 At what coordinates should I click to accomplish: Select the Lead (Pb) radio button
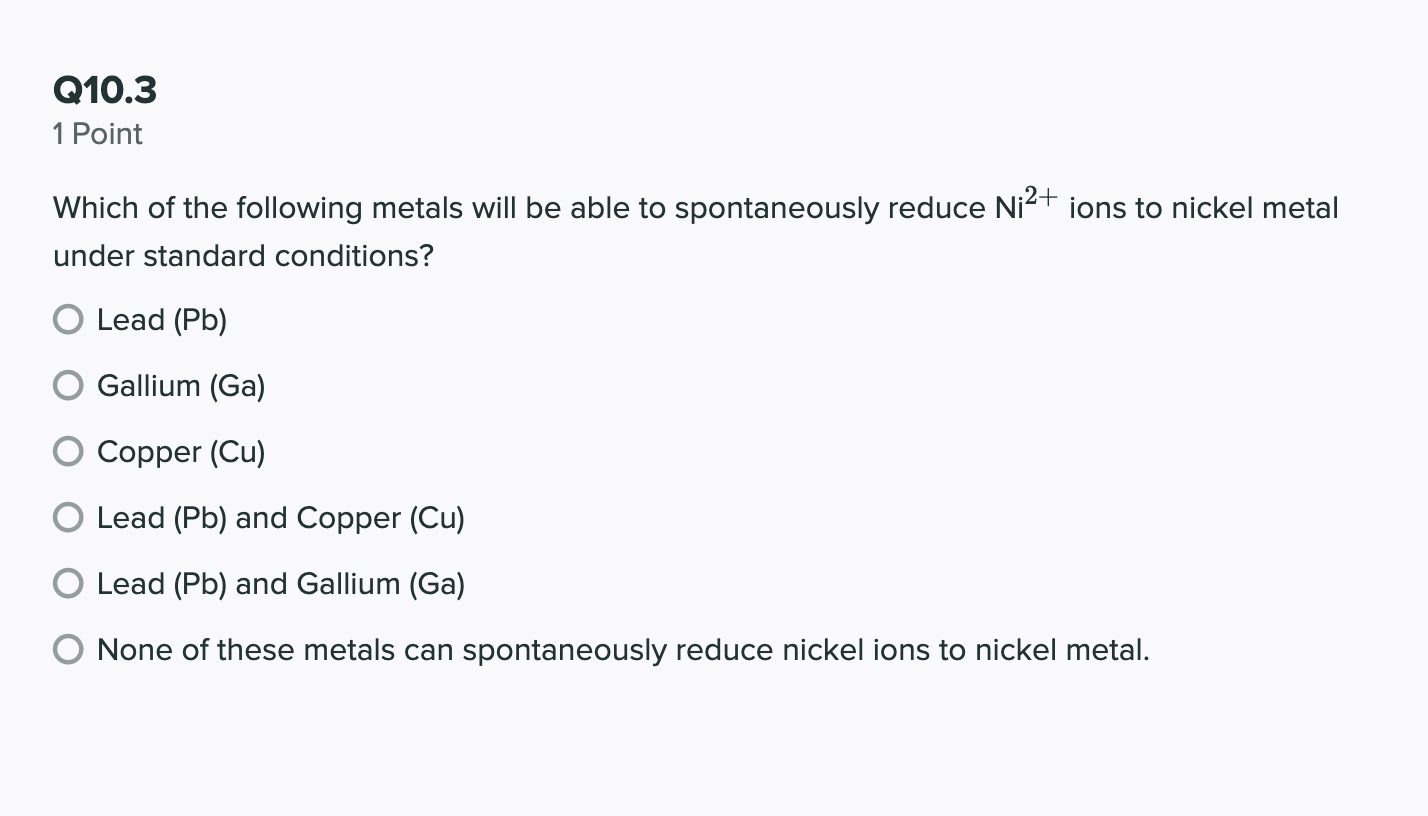click(68, 320)
